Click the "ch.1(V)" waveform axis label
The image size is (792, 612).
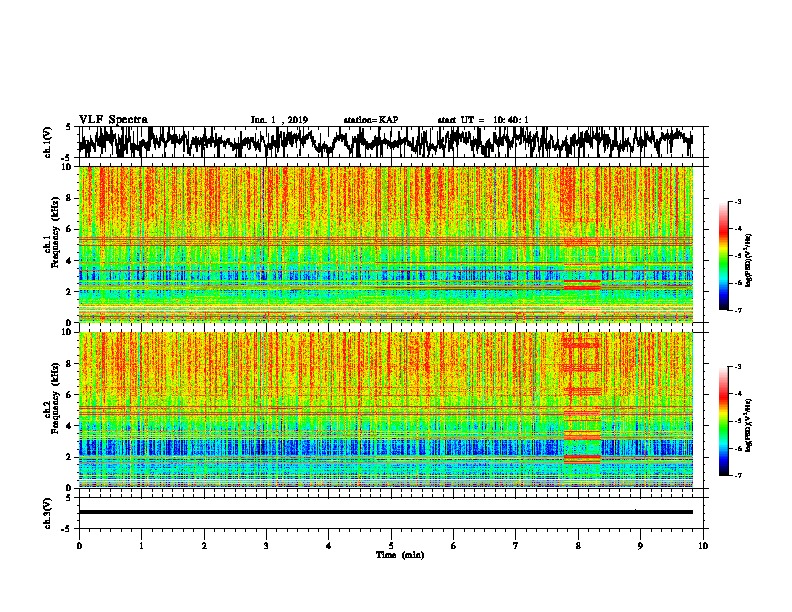point(48,142)
